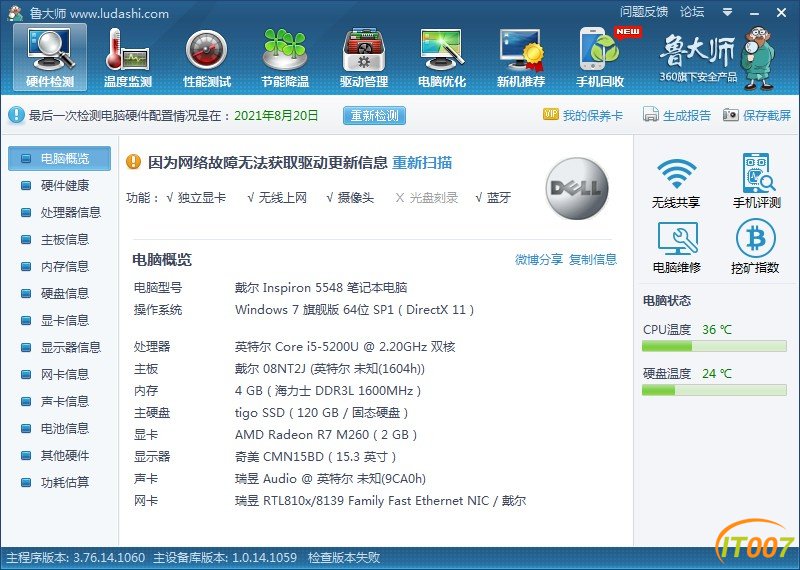Image resolution: width=800 pixels, height=570 pixels.
Task: Click the orange warning icon by network error
Action: pos(133,162)
